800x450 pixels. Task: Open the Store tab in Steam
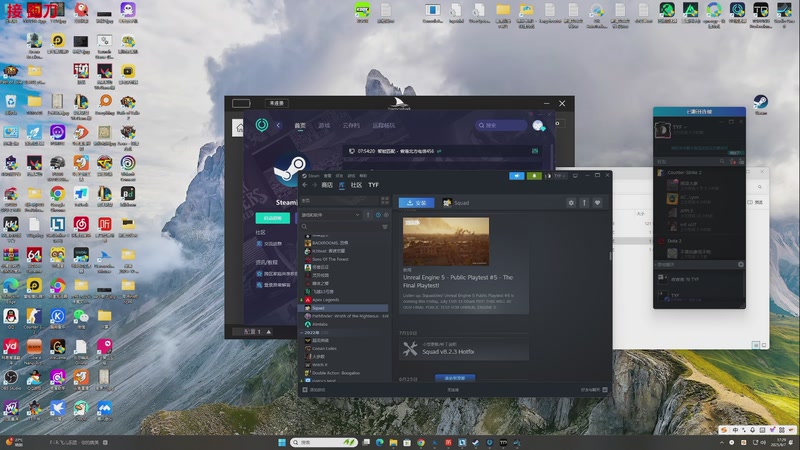327,185
